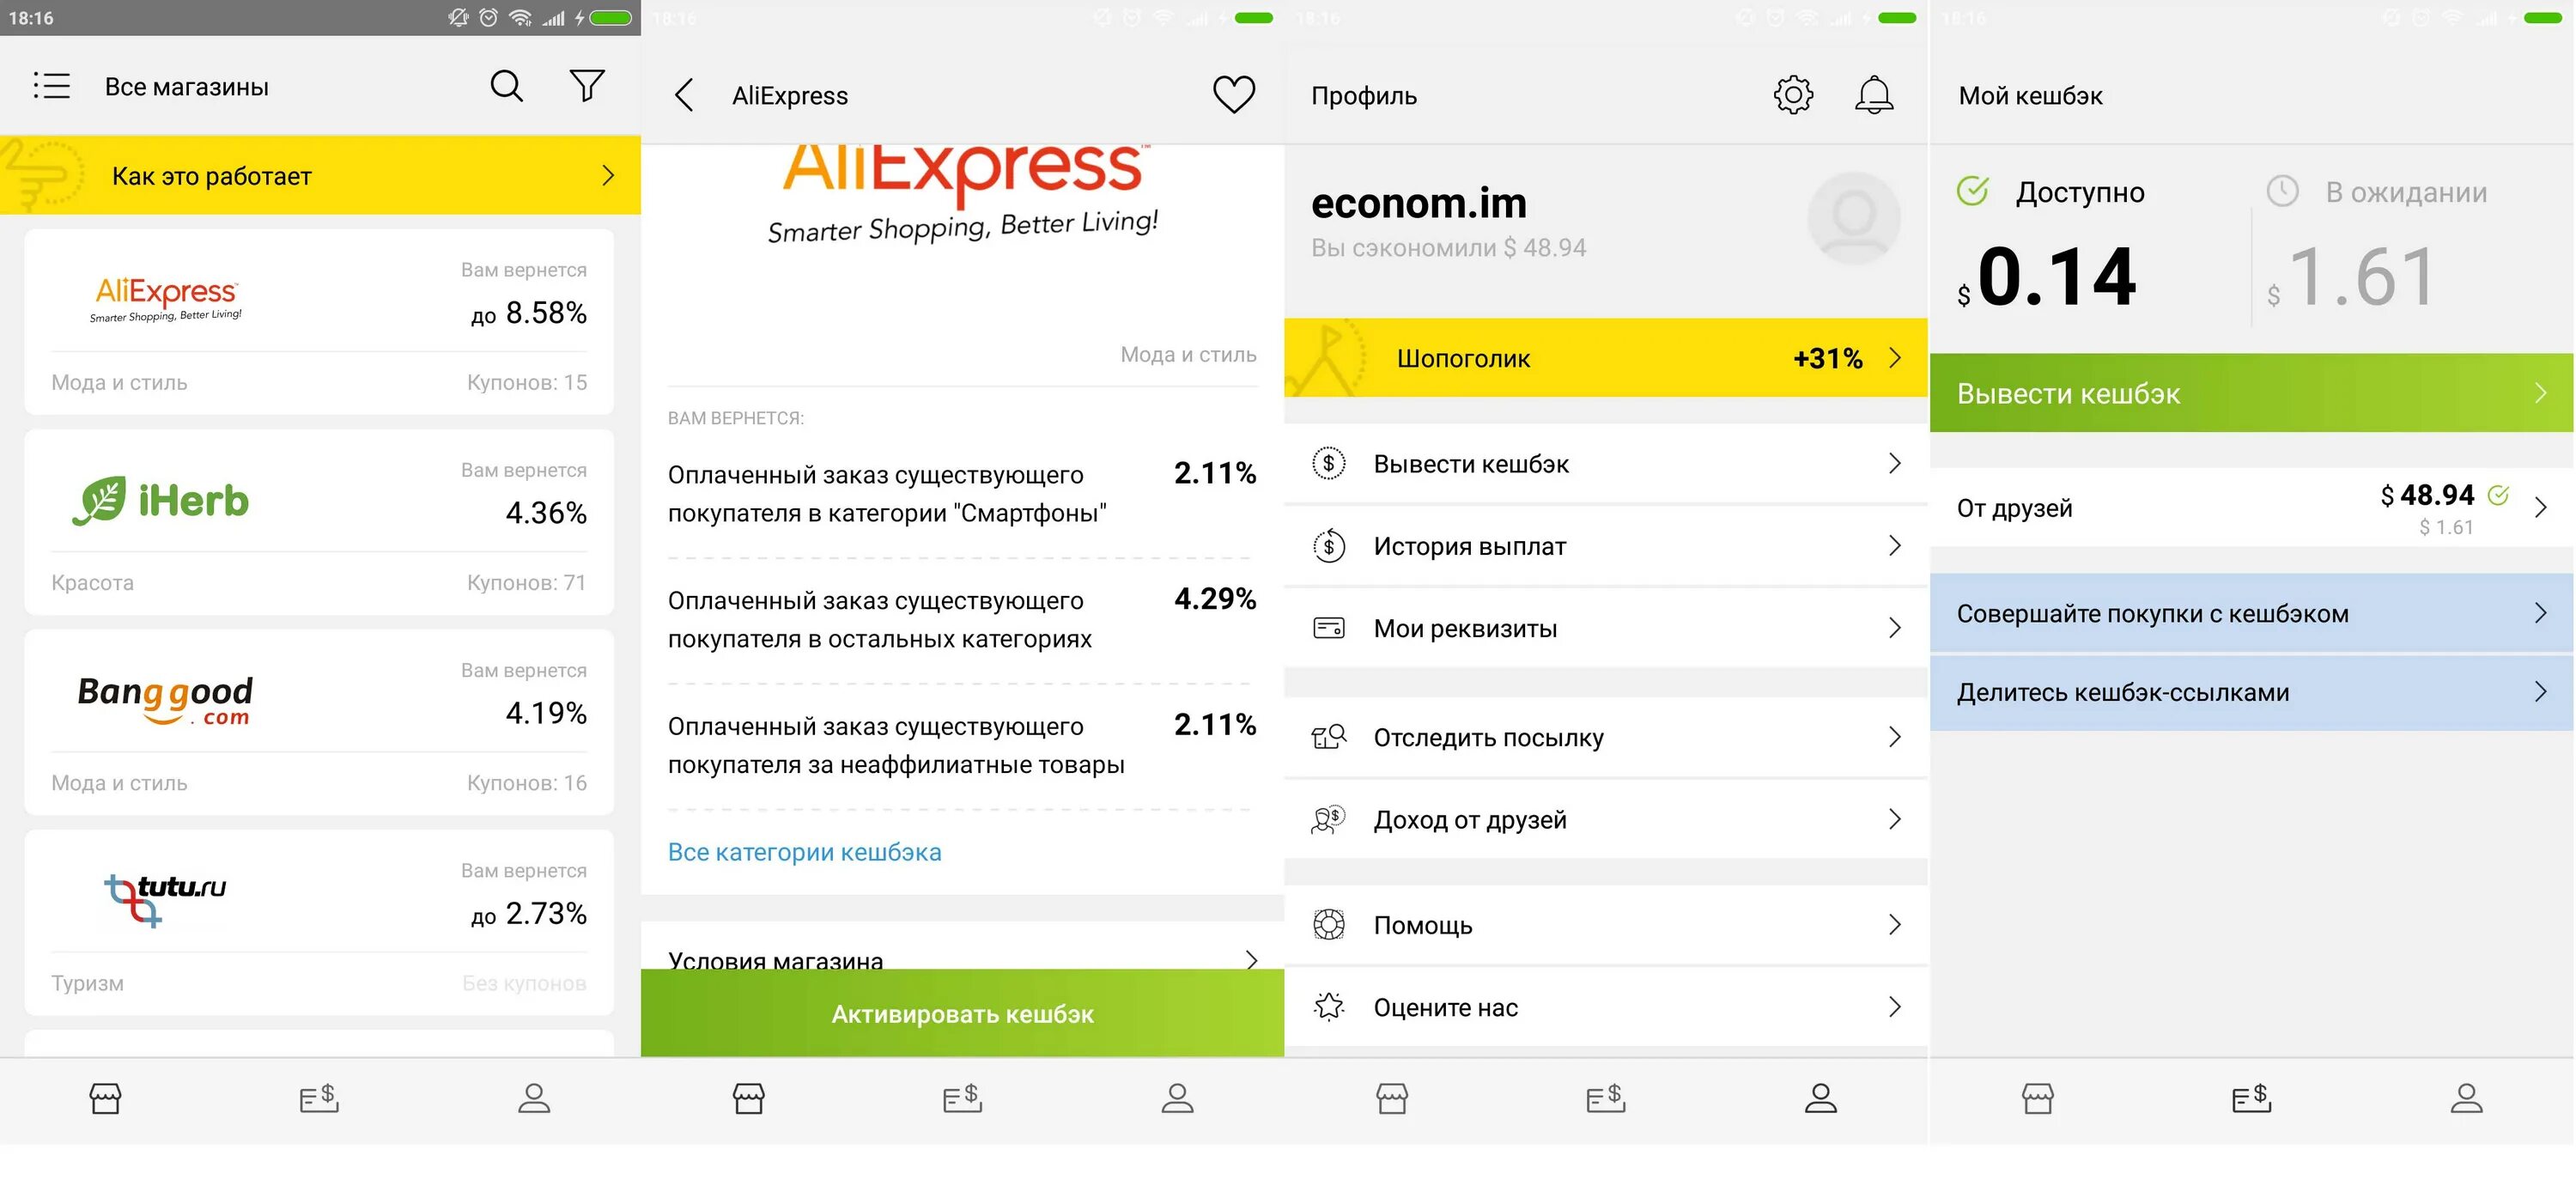
Task: Toggle the AliExpress favorite heart
Action: click(1233, 95)
